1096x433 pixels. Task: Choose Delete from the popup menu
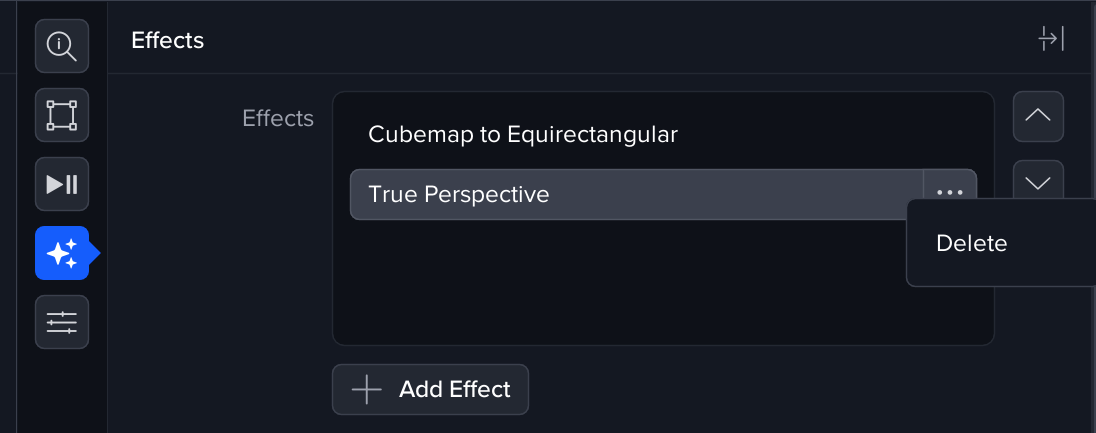pos(971,243)
